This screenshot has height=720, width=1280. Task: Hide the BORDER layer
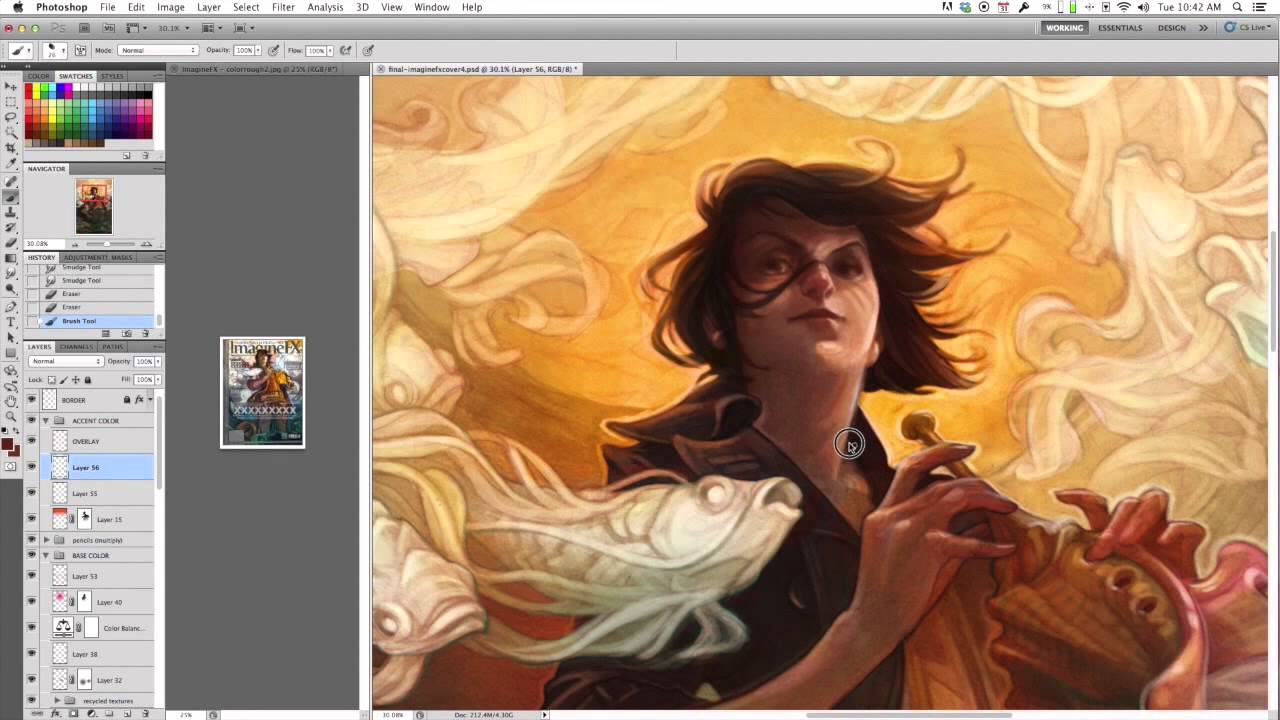click(x=31, y=400)
